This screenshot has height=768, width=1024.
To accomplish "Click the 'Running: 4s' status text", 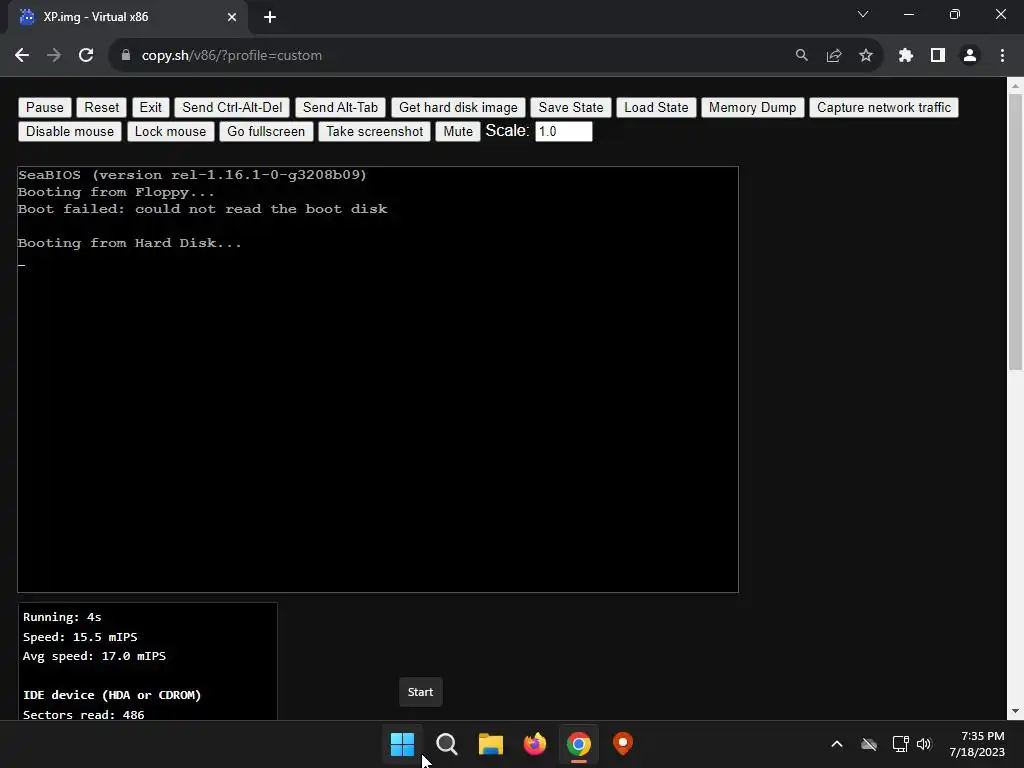I will 62,617.
